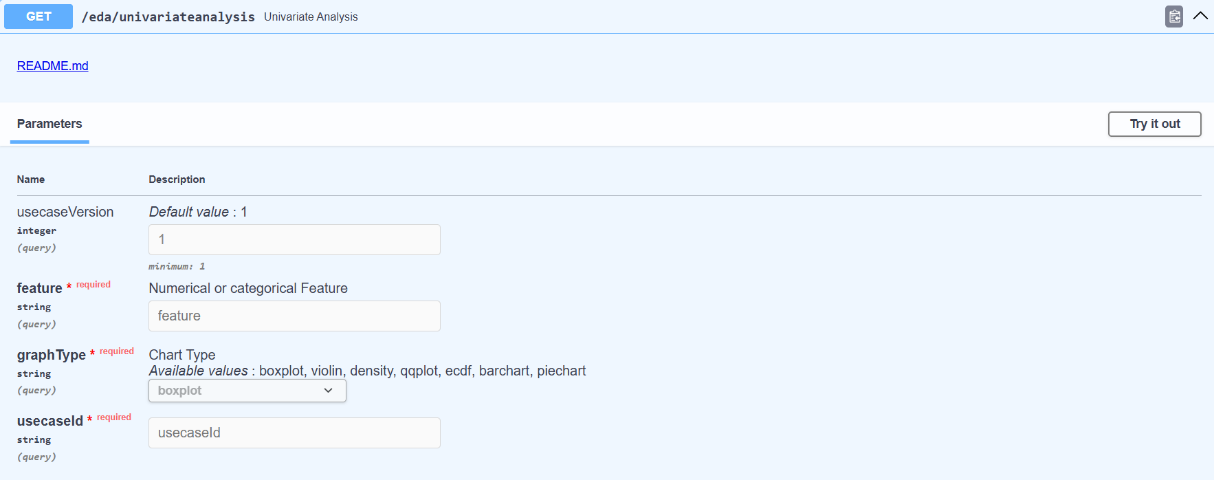Focus the usecaseVersion number field
Viewport: 1214px width, 480px height.
[294, 240]
